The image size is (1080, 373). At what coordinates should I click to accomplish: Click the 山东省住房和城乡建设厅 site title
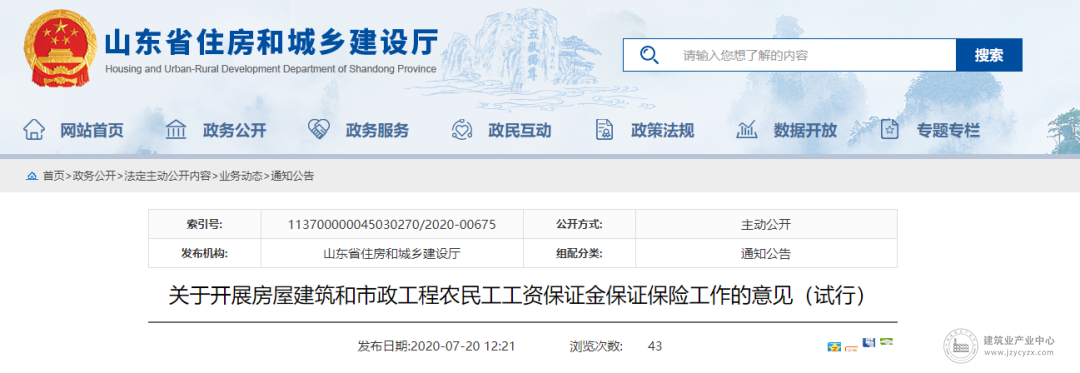click(x=271, y=43)
